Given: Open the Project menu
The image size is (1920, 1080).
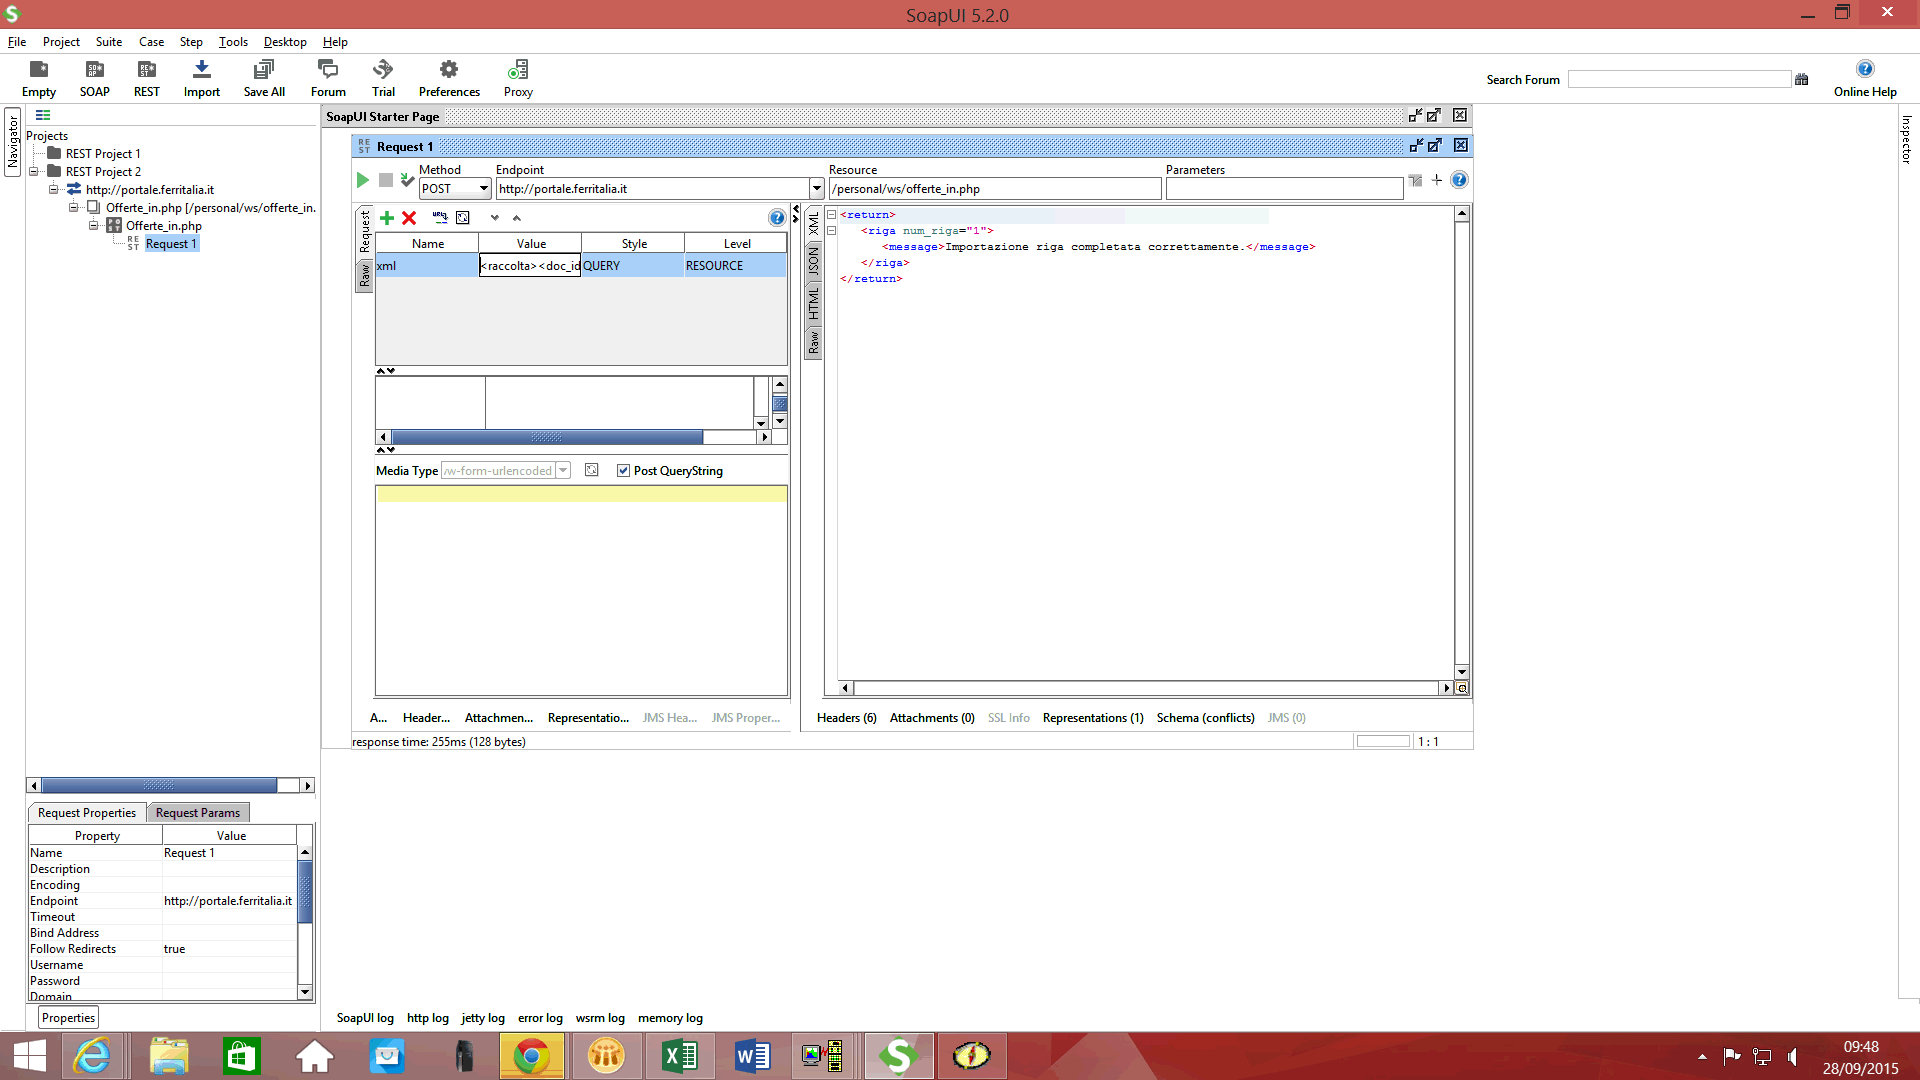Looking at the screenshot, I should tap(61, 42).
